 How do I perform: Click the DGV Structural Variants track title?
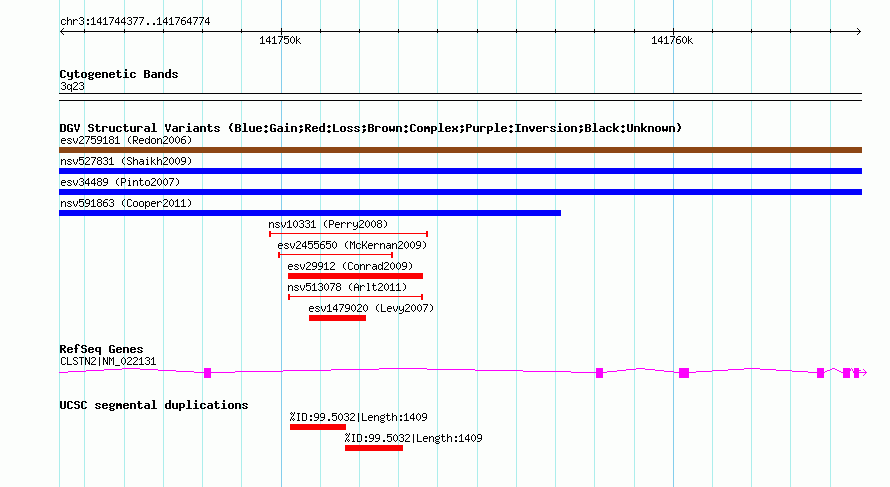coord(370,128)
